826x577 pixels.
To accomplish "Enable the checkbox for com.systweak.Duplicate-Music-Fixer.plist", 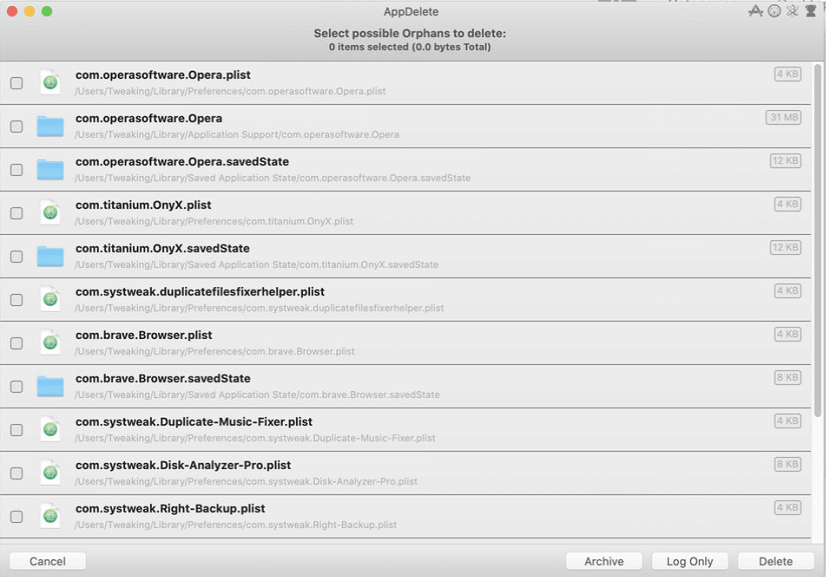I will point(16,430).
